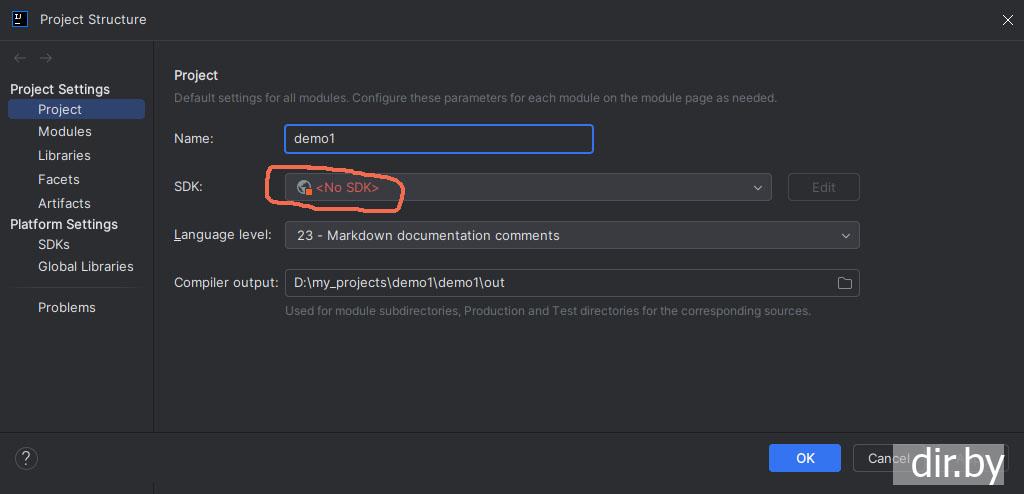This screenshot has width=1024, height=494.
Task: Select Facets in the sidebar
Action: tap(59, 179)
